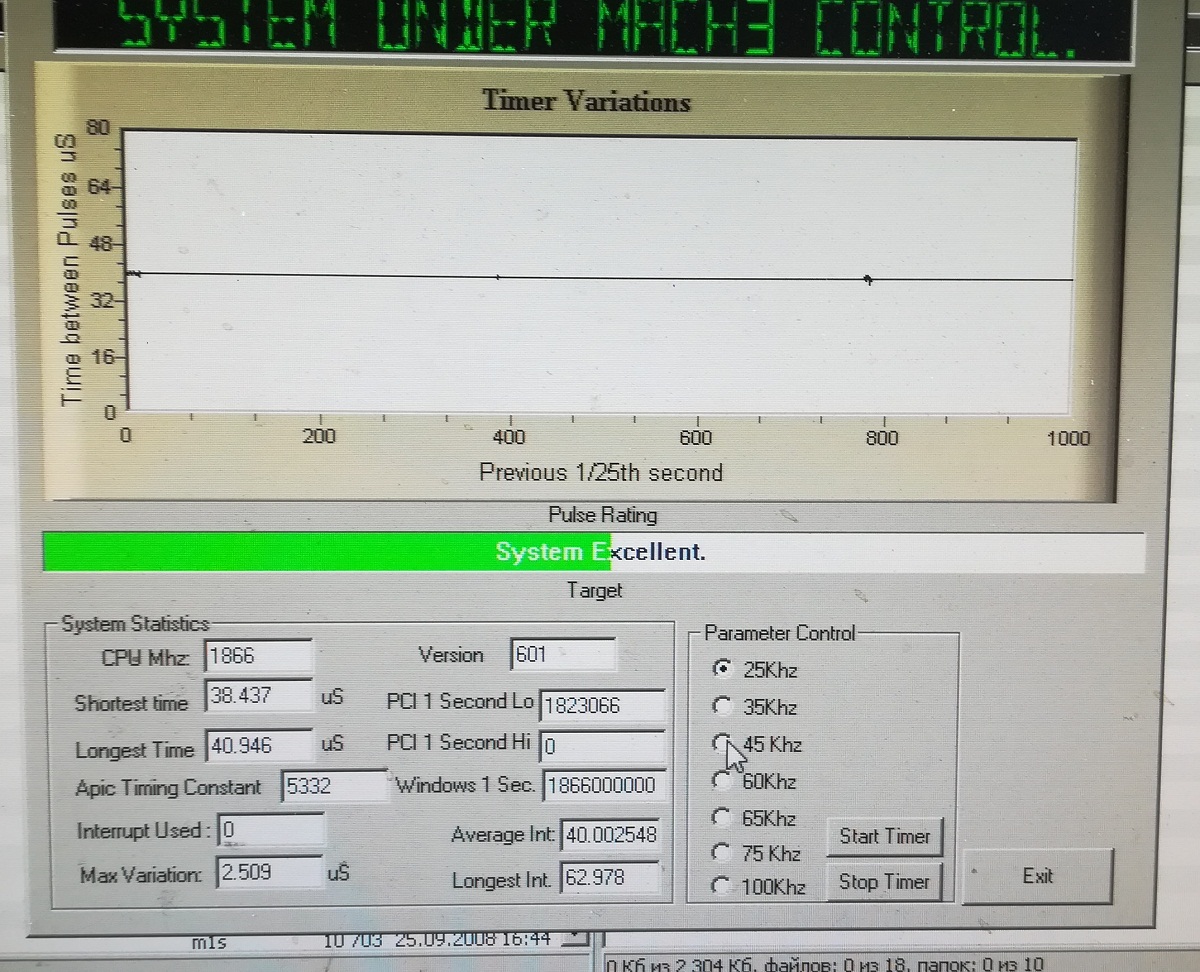
Task: Click the Previous 1/25th second axis label
Action: [600, 472]
